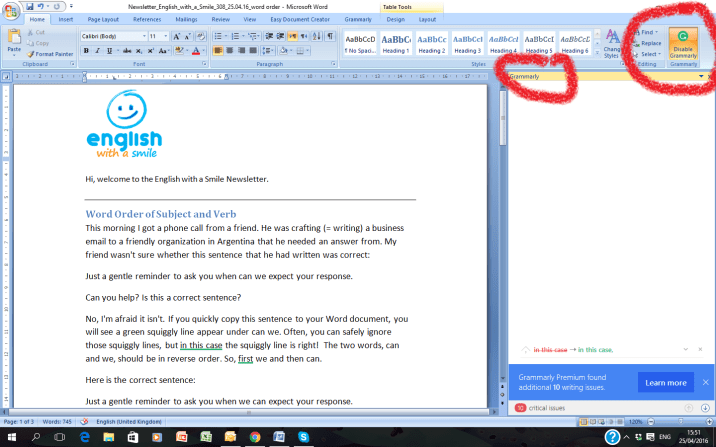The height and width of the screenshot is (447, 716).
Task: Increase paragraph indent
Action: [280, 36]
